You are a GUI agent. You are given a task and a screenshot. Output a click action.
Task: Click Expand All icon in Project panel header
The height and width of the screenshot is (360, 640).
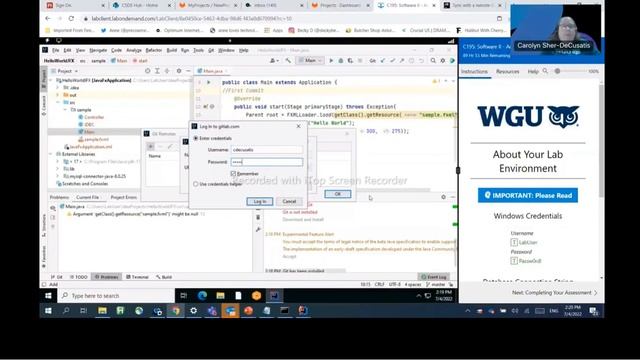point(157,71)
